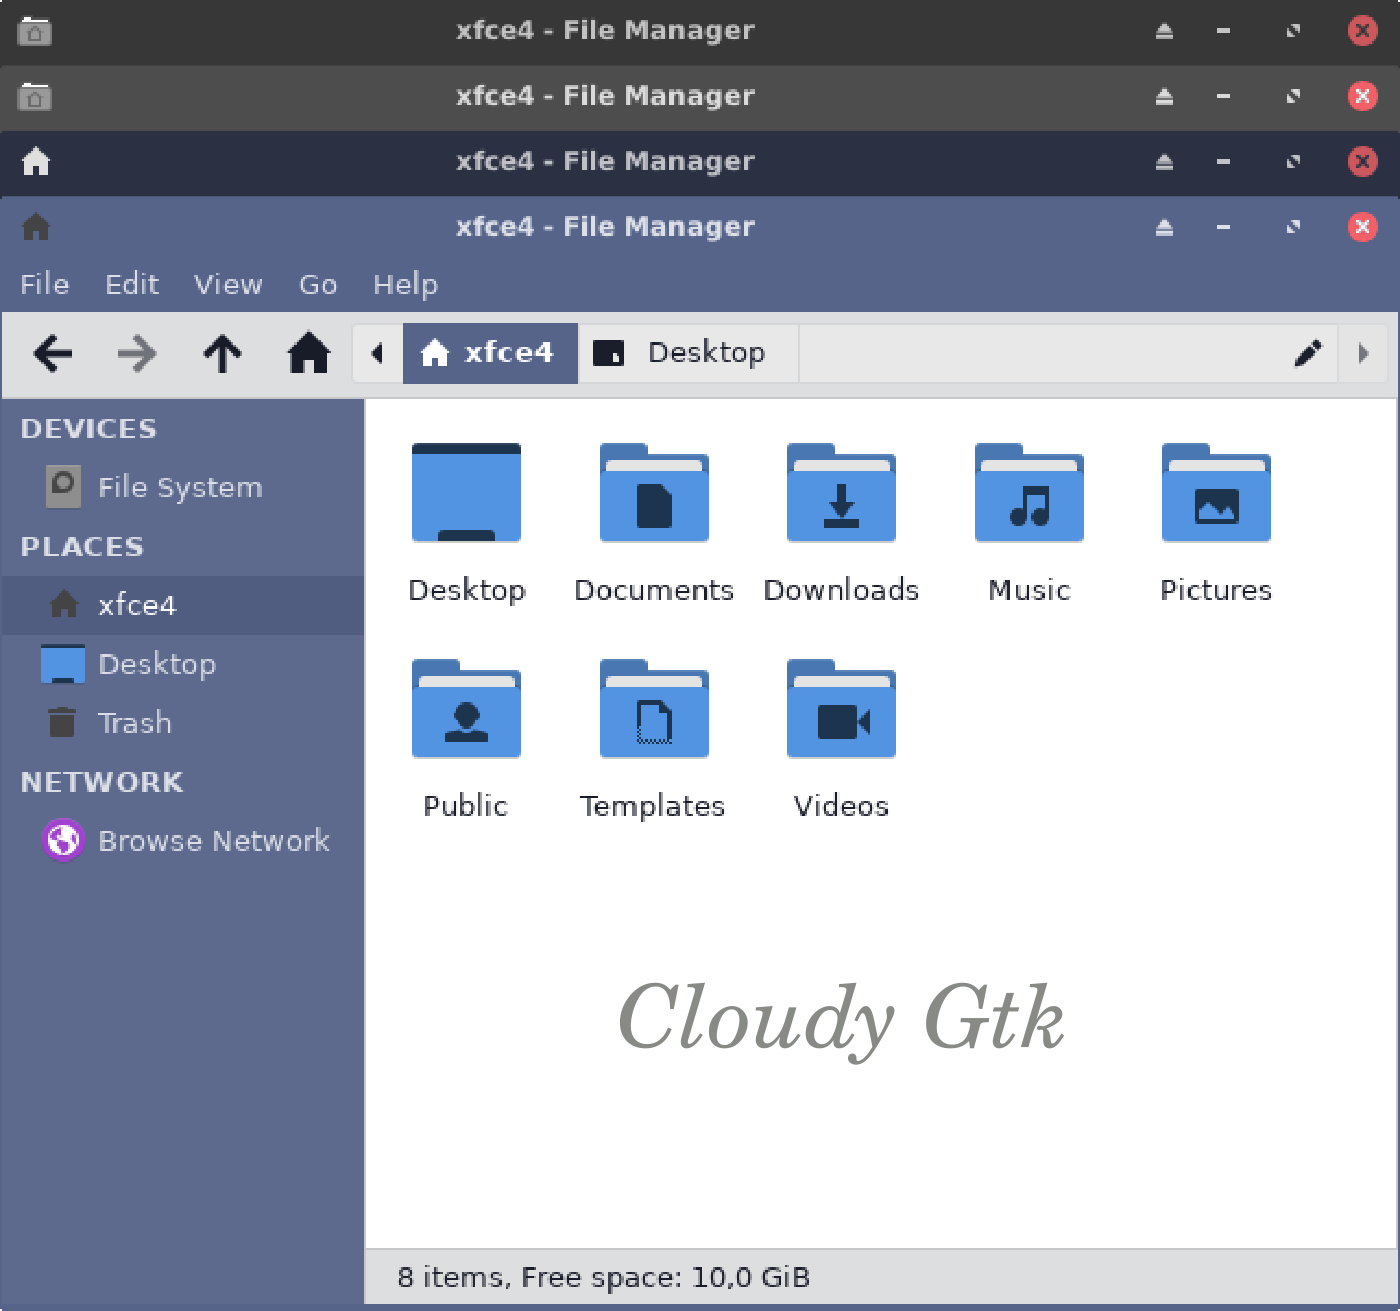Open the View menu

(228, 284)
